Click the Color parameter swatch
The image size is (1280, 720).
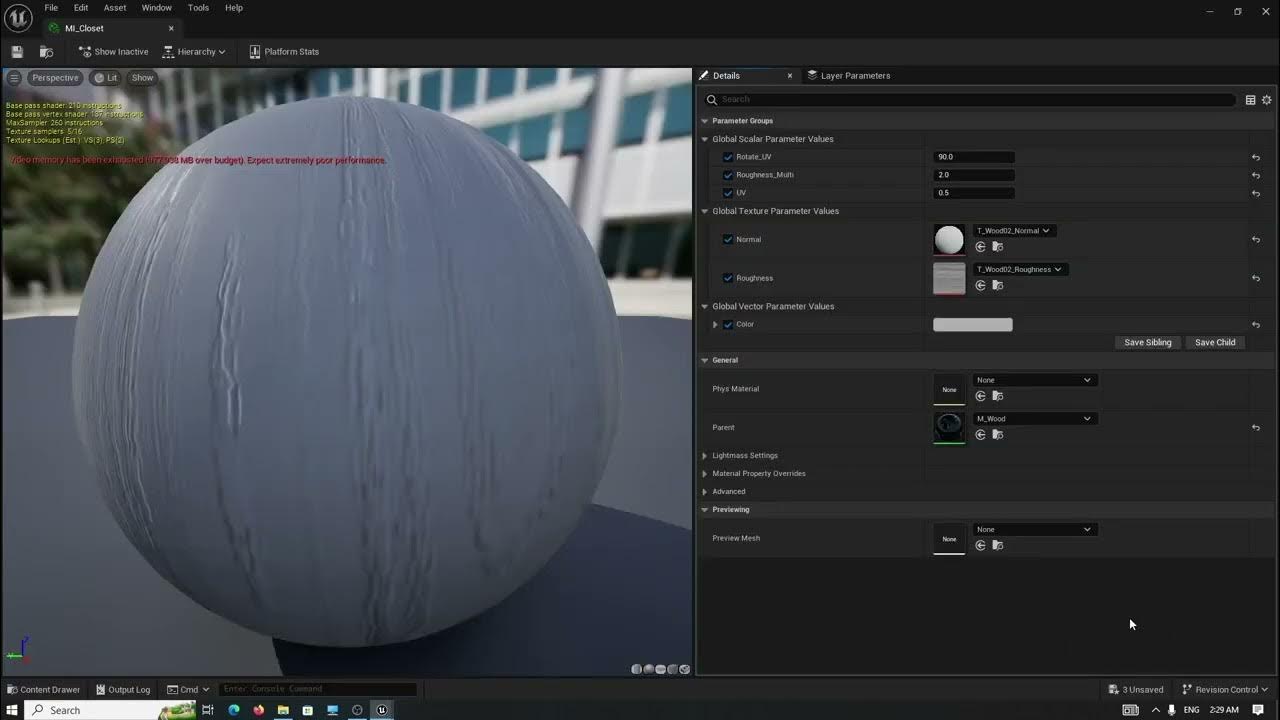[973, 325]
